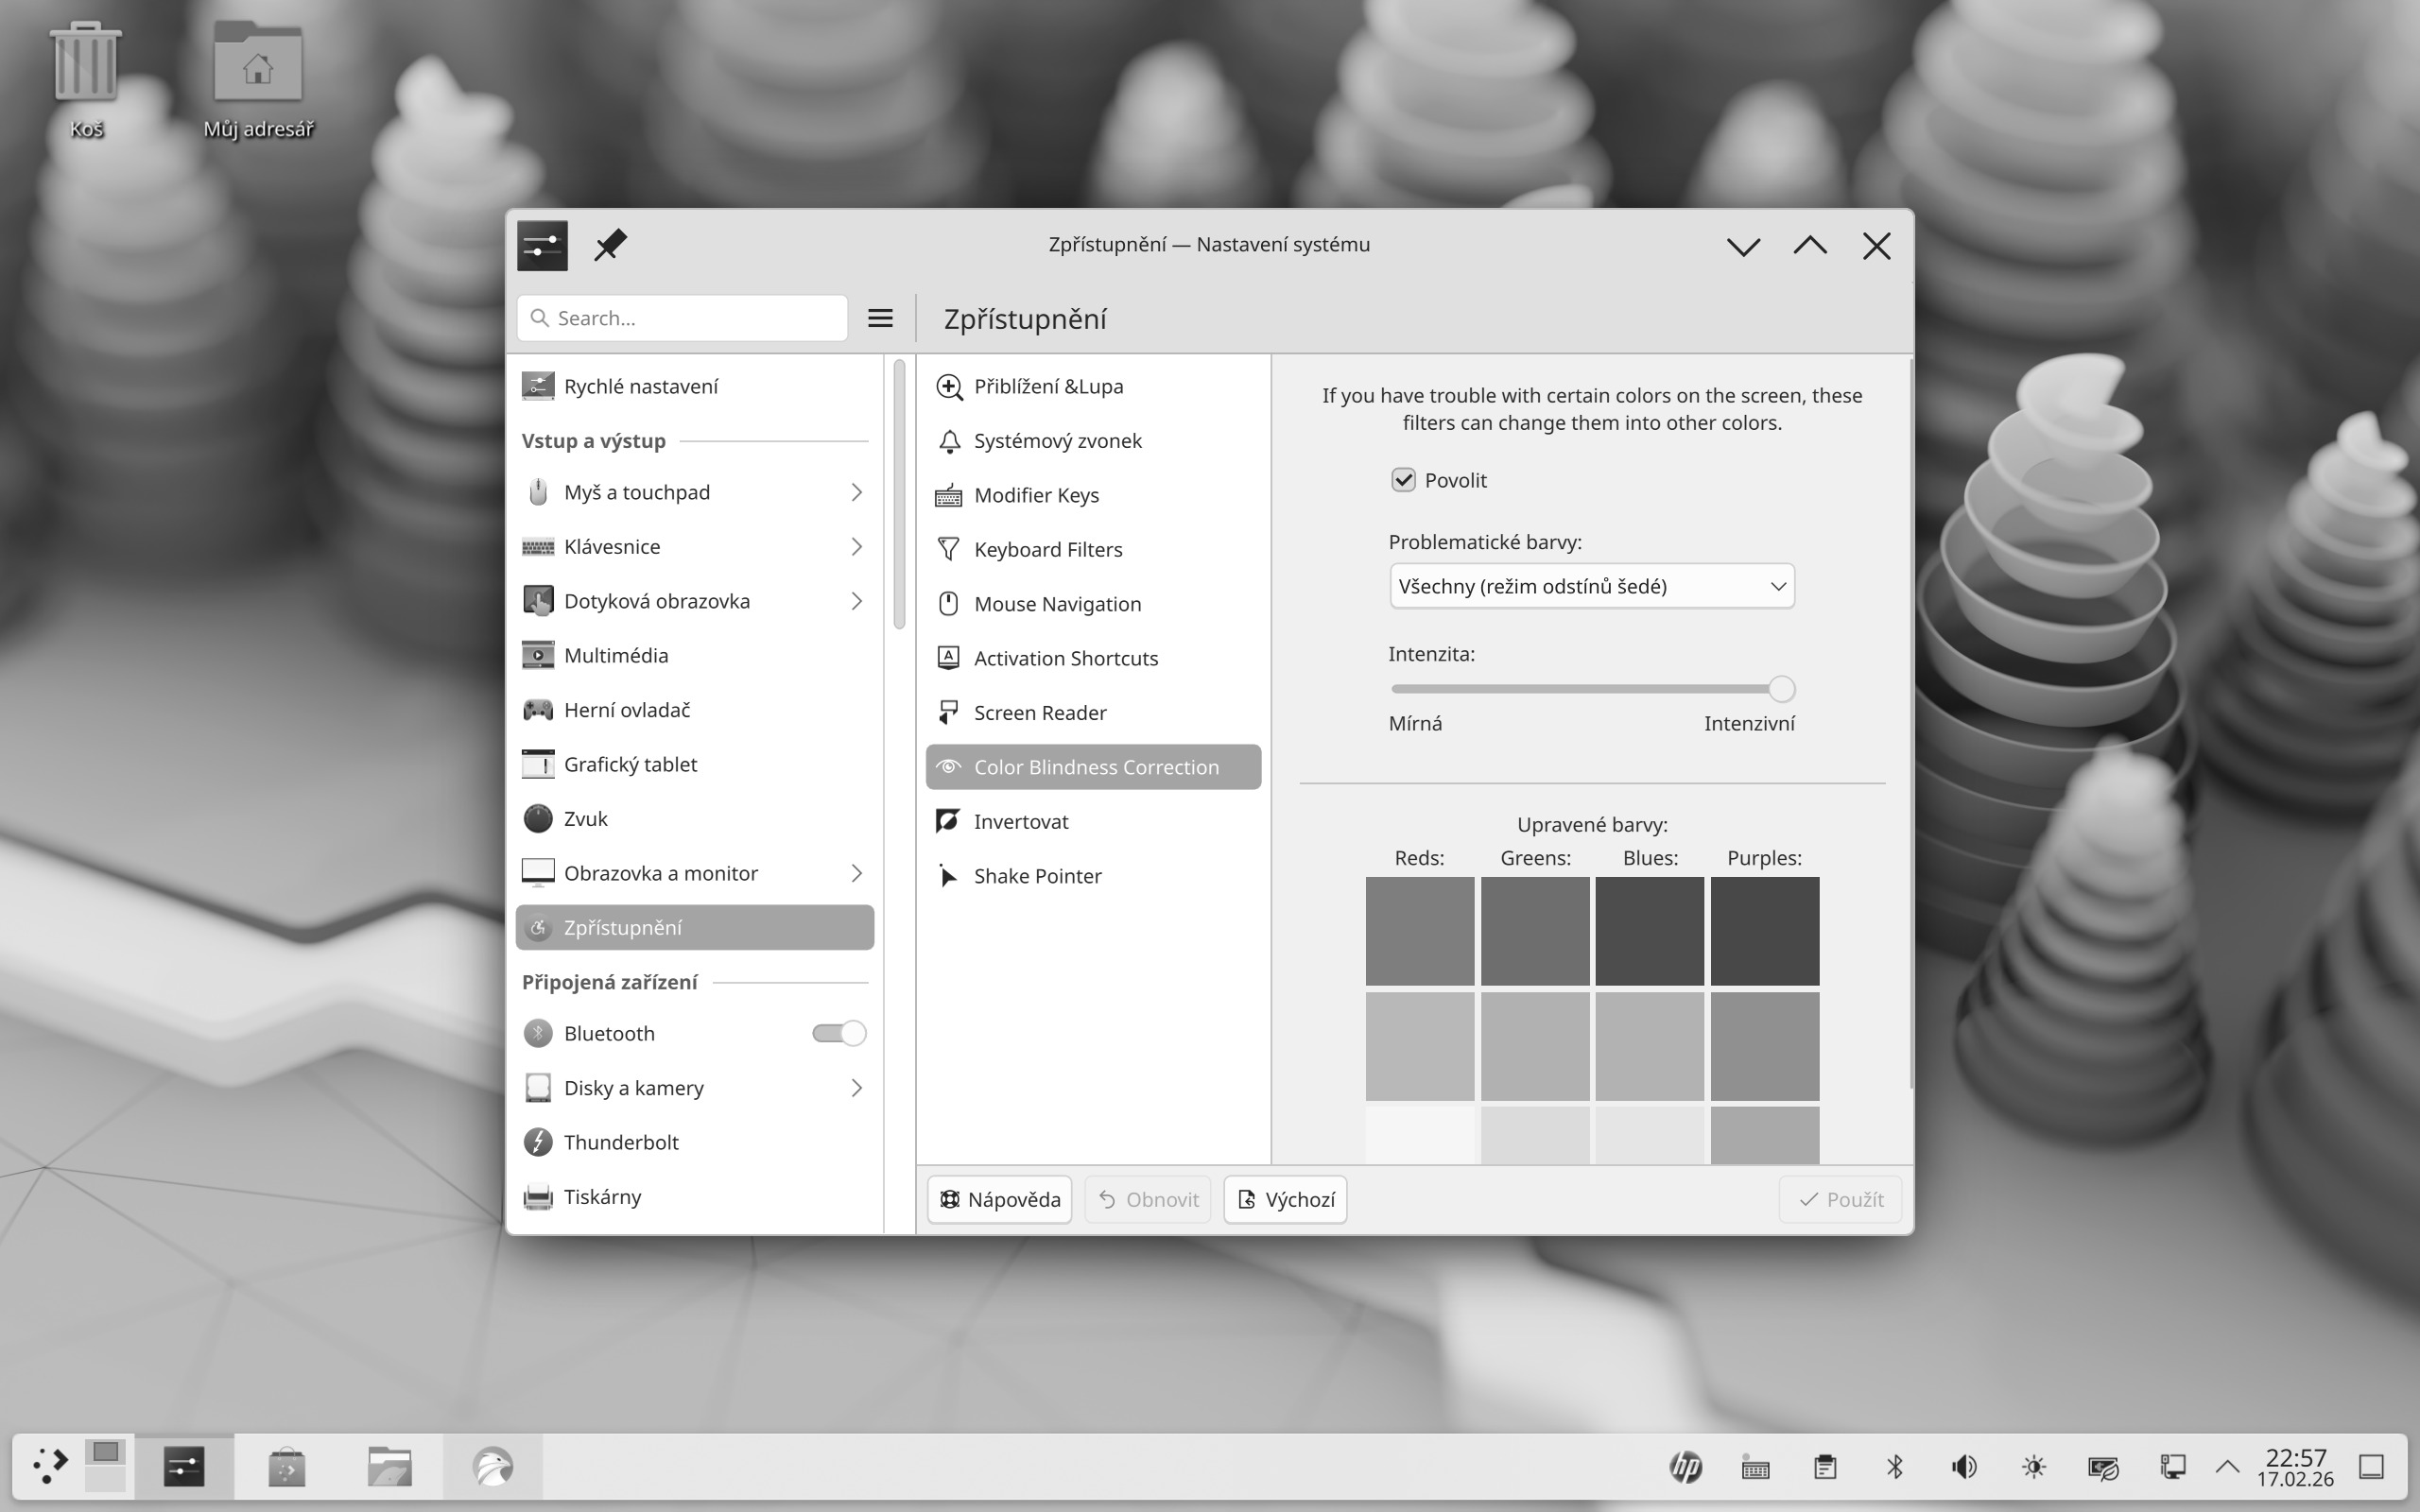Expand hidden system tray icons arrow
Screen dimensions: 2420x1512
click(2227, 1467)
